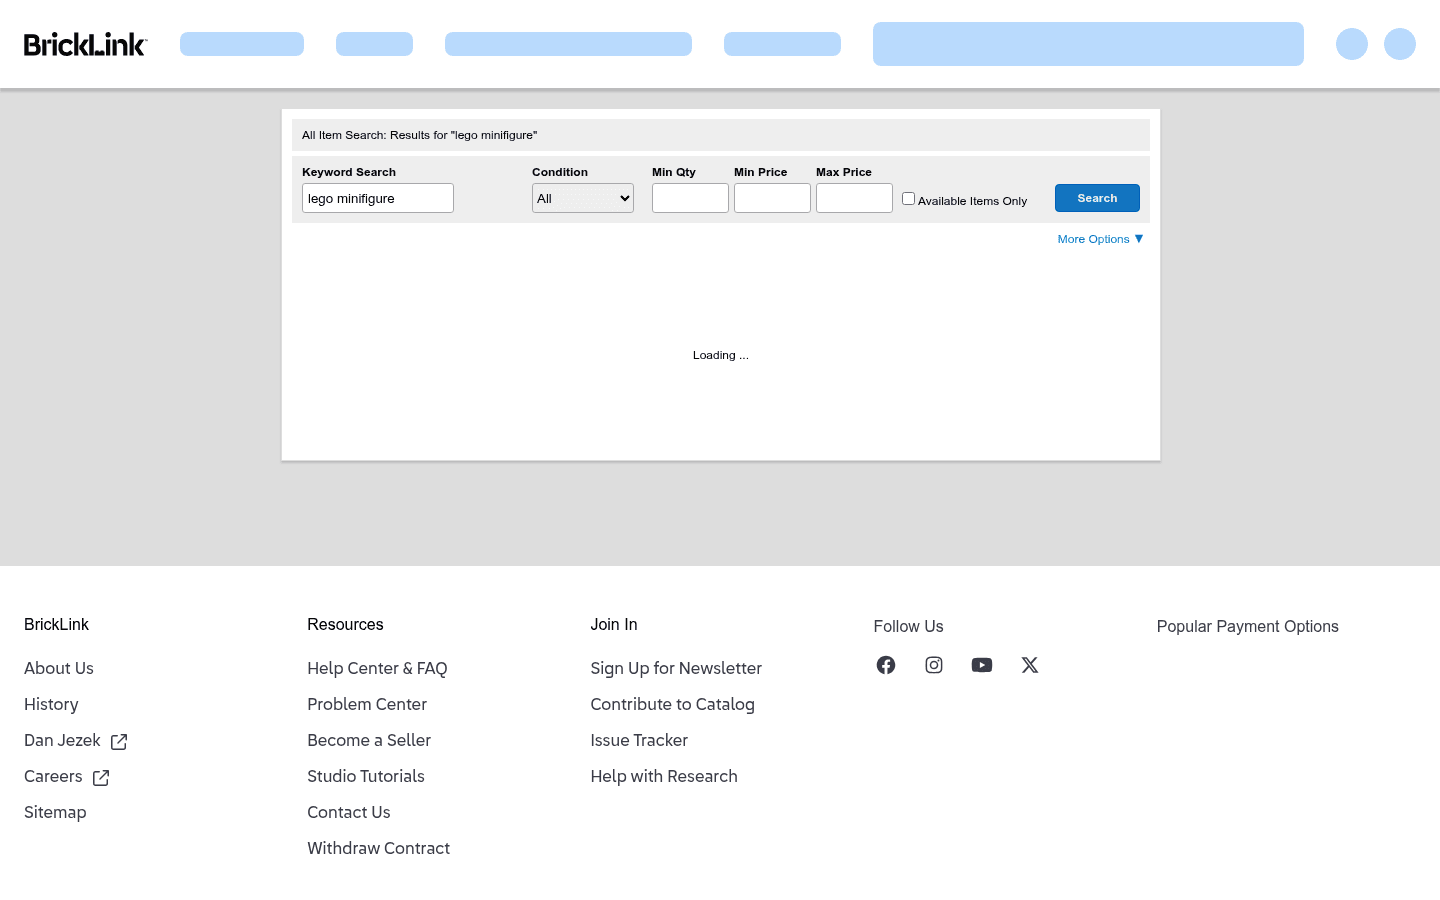The width and height of the screenshot is (1440, 900).
Task: Click external link icon beside Careers
Action: (x=101, y=777)
